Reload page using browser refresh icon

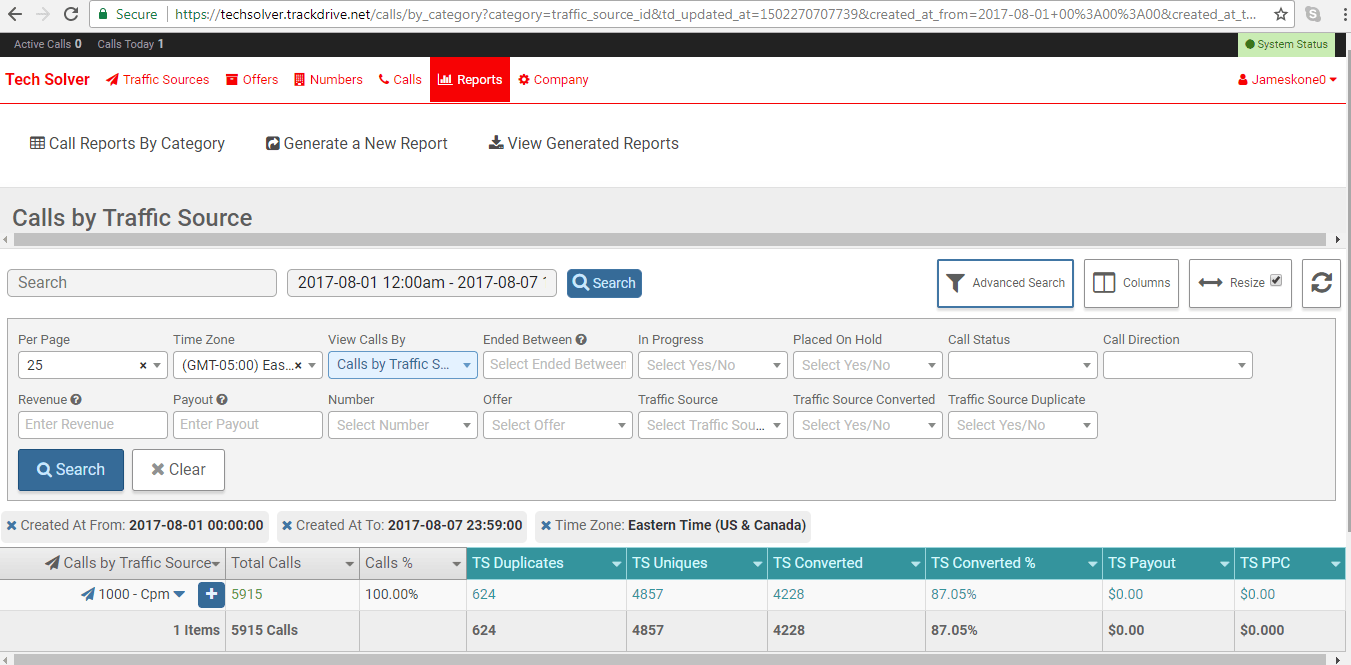pos(70,14)
